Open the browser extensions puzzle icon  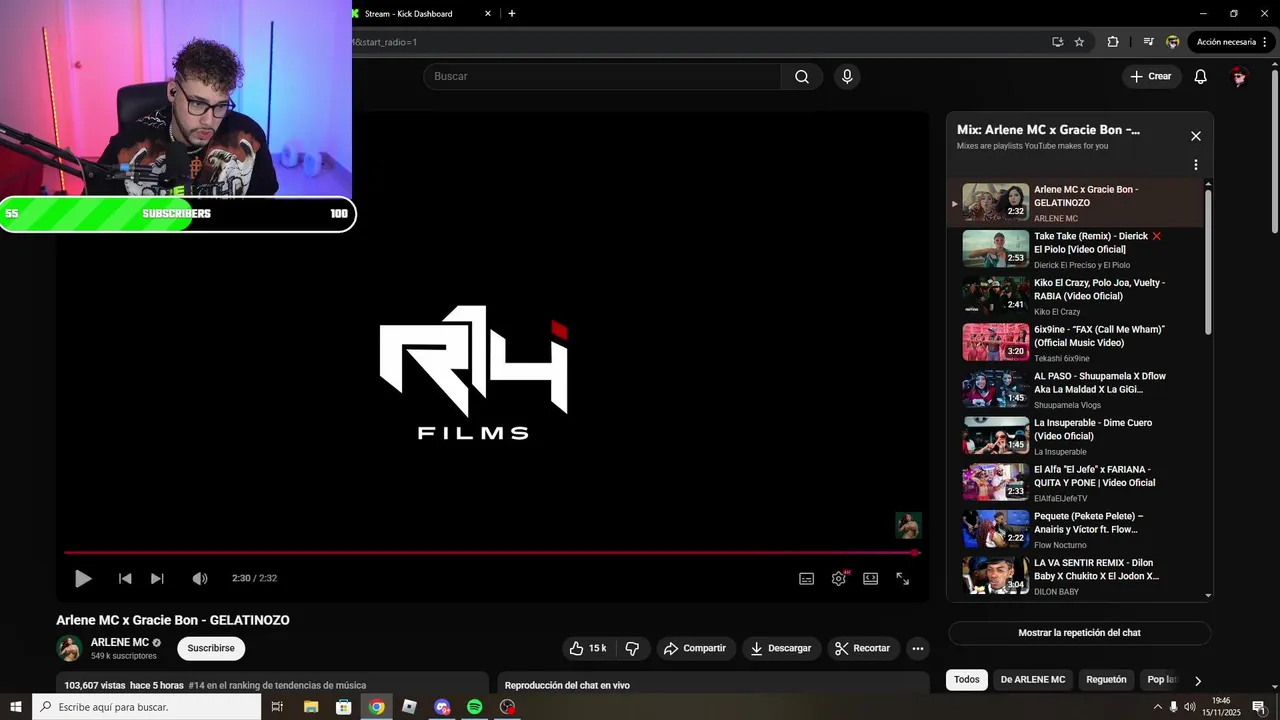(x=1113, y=42)
